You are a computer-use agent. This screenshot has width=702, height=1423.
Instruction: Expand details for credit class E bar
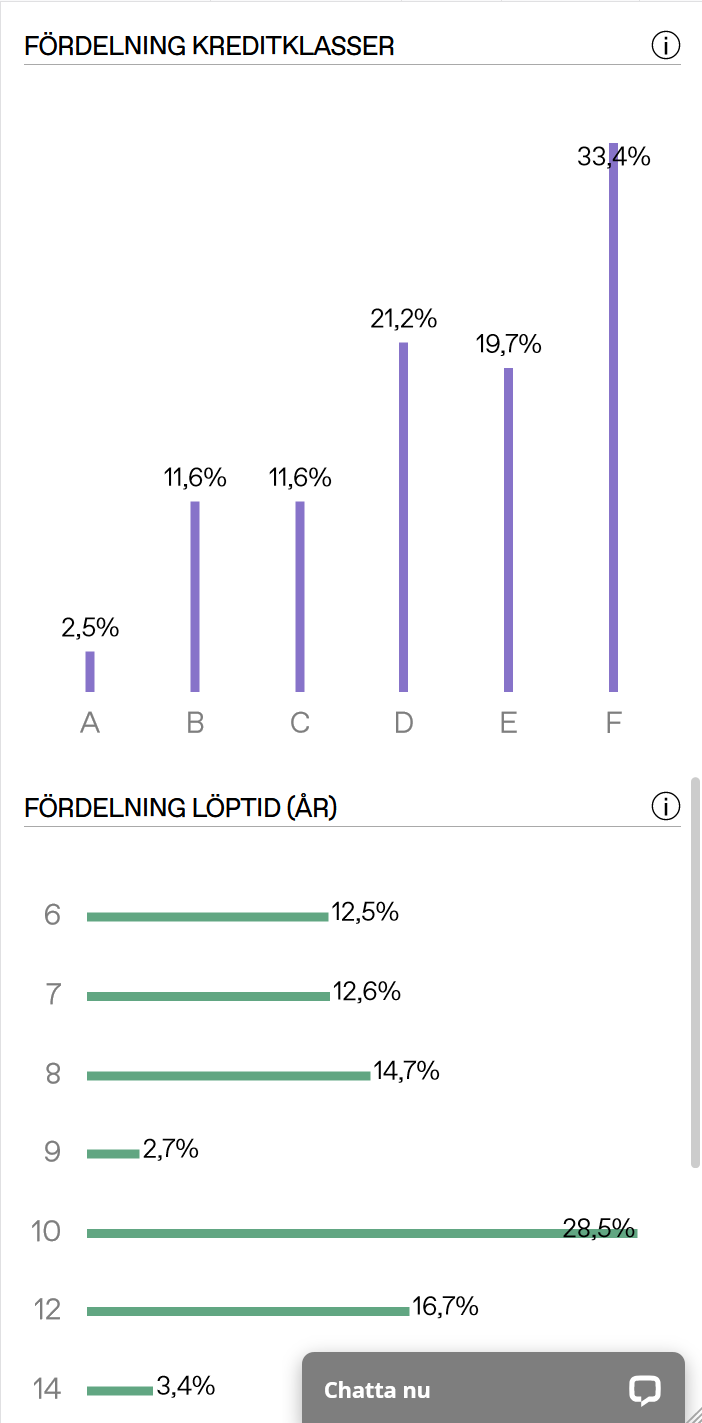pos(508,530)
